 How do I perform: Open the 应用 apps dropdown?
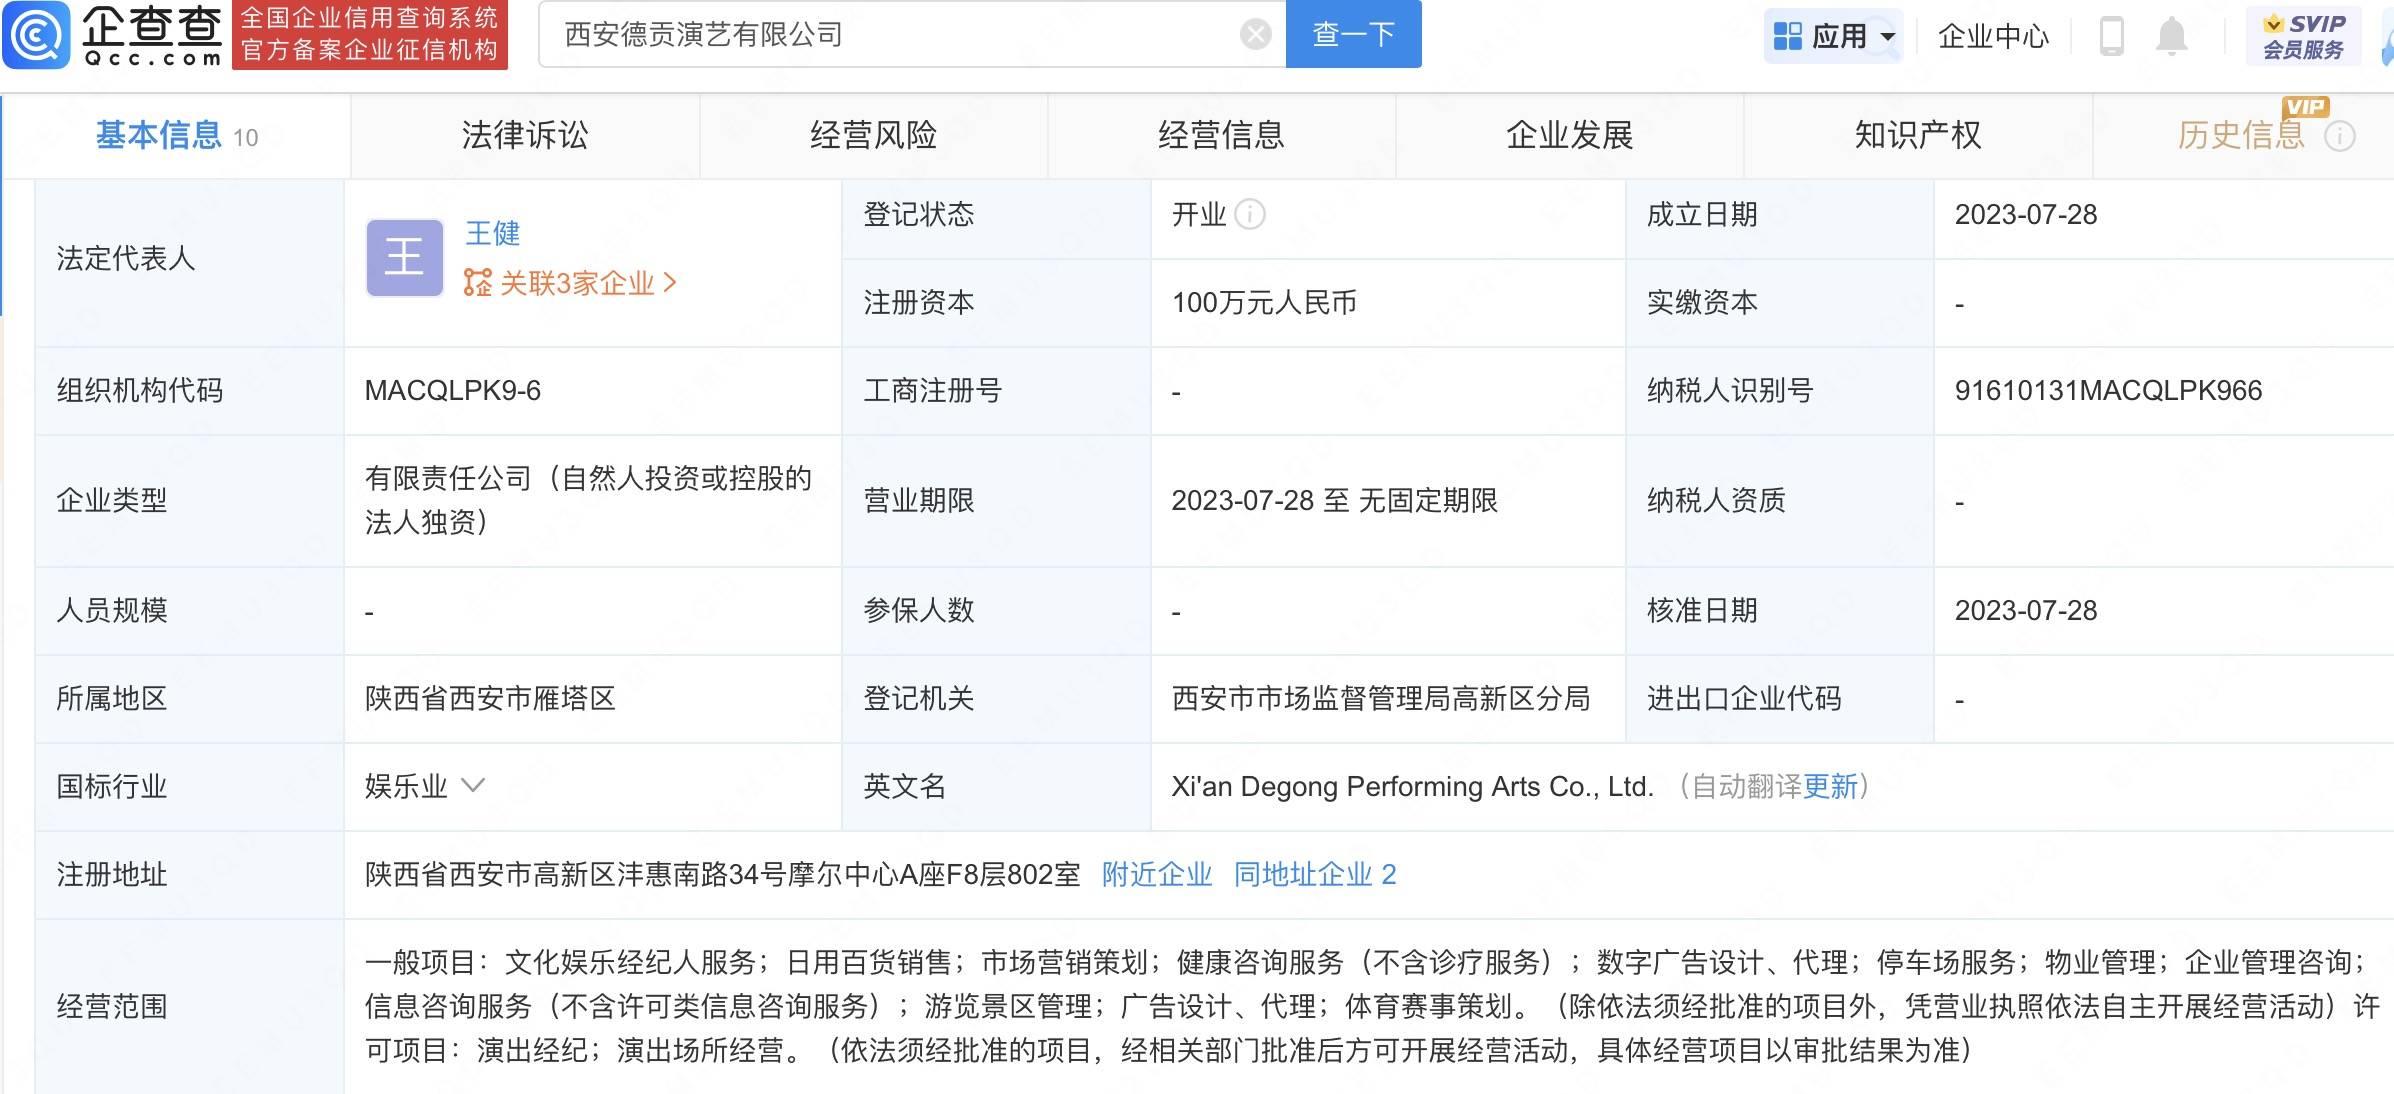click(1833, 37)
